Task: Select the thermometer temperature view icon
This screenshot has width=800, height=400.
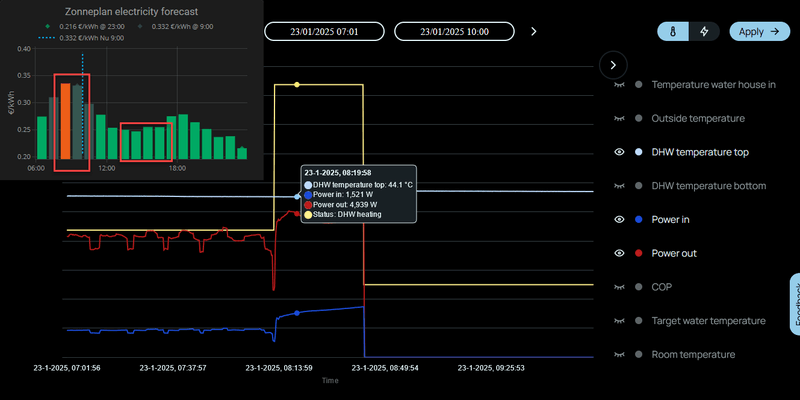Action: tap(673, 32)
